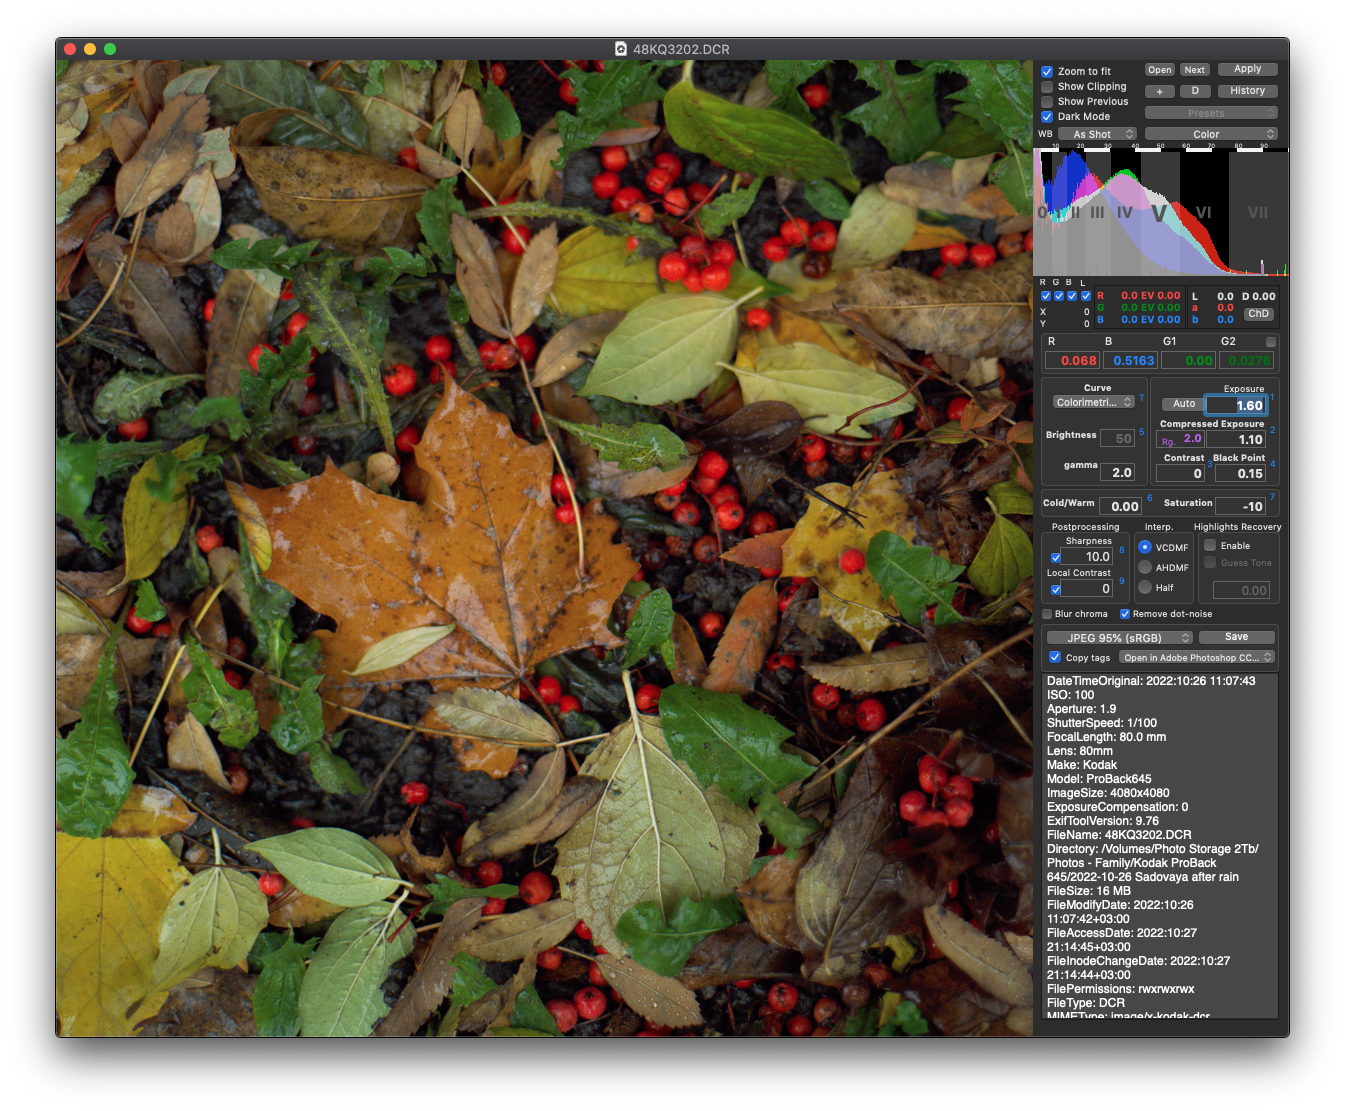This screenshot has width=1345, height=1111.
Task: Click the G2 coefficient field
Action: (x=1247, y=361)
